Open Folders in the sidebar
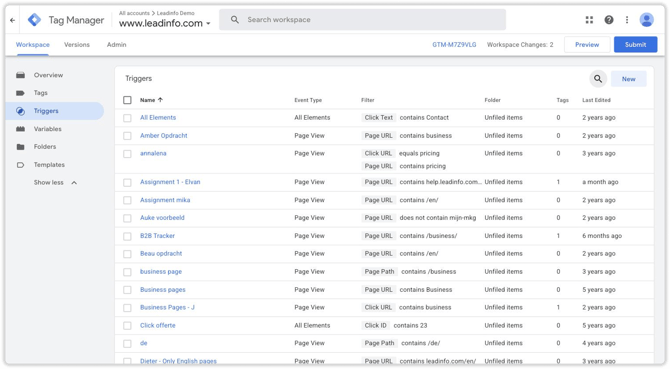Viewport: 670px width, 369px height. 45,146
